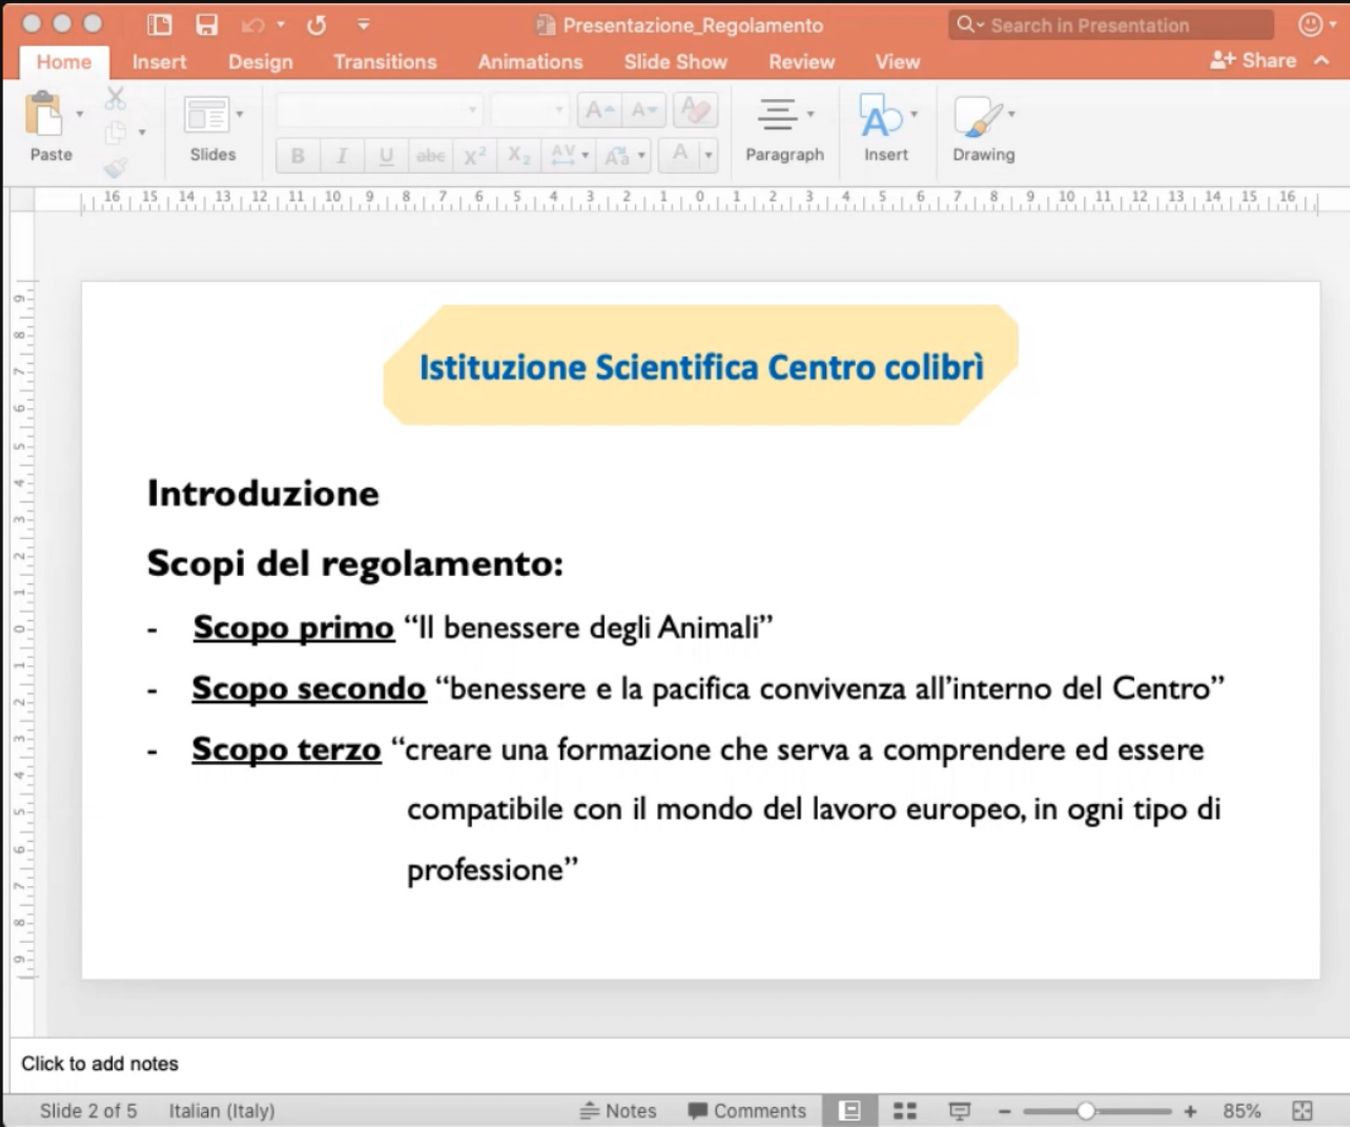
Task: Click the Increase Font Size icon
Action: pyautogui.click(x=600, y=110)
